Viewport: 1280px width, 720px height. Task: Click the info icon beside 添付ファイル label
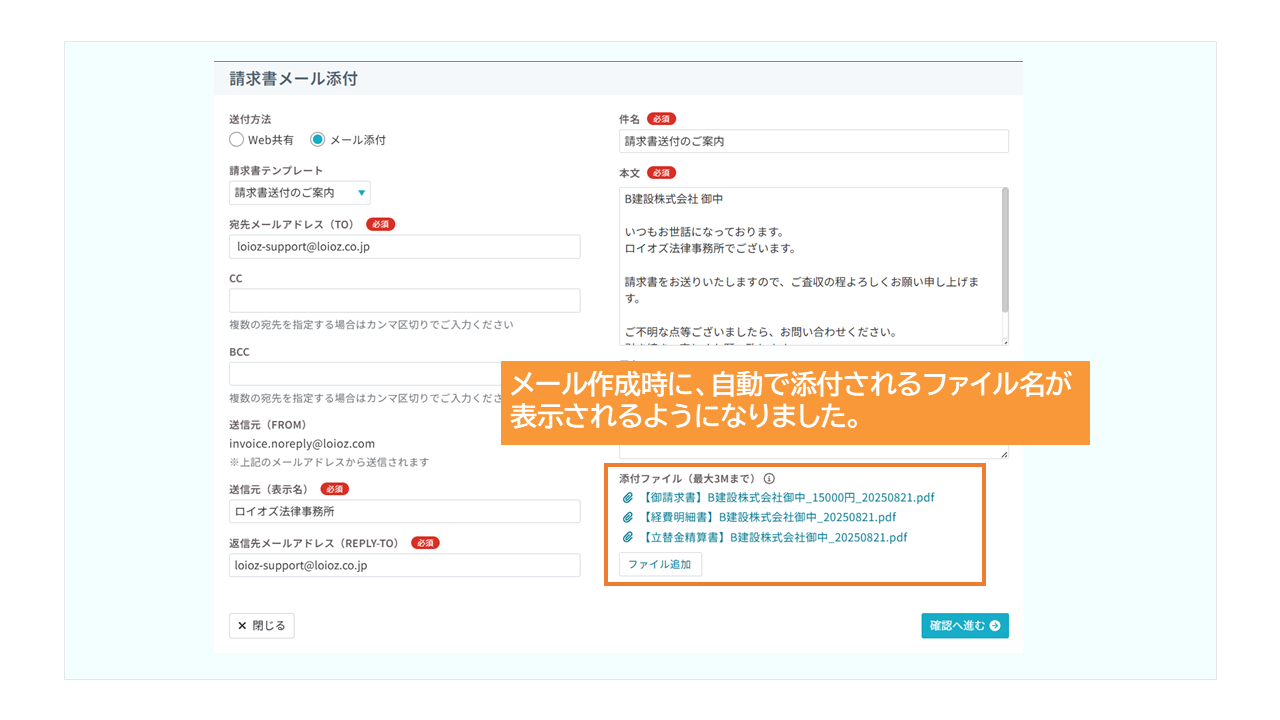coord(769,478)
